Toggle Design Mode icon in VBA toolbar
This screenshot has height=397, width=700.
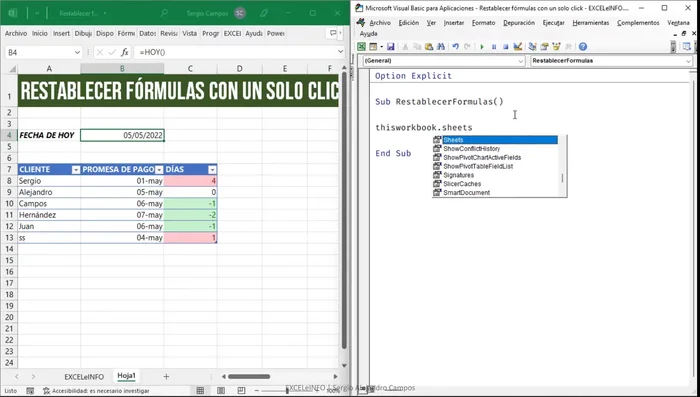(517, 46)
